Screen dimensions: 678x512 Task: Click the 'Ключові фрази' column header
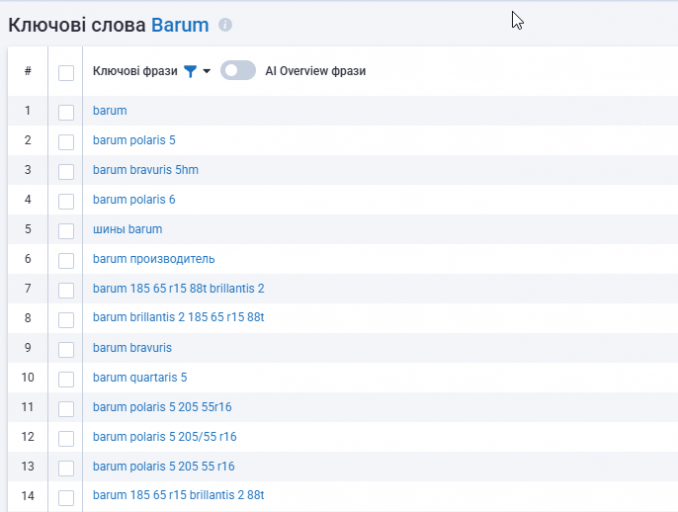click(x=135, y=71)
